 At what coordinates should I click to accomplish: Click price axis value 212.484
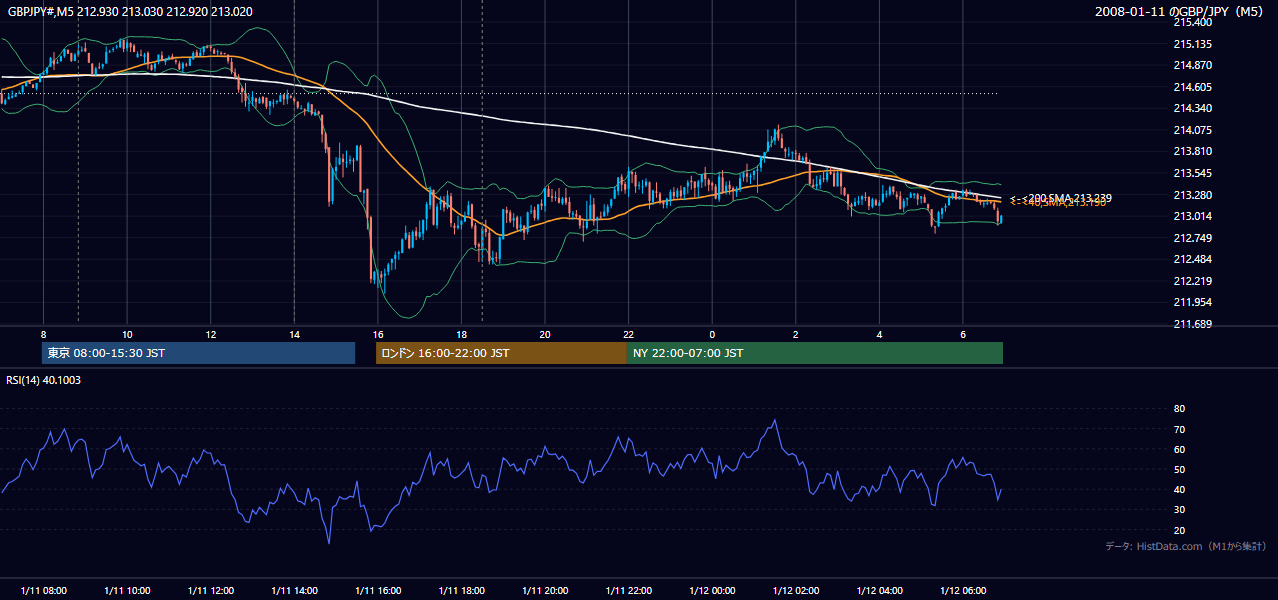pos(1193,259)
